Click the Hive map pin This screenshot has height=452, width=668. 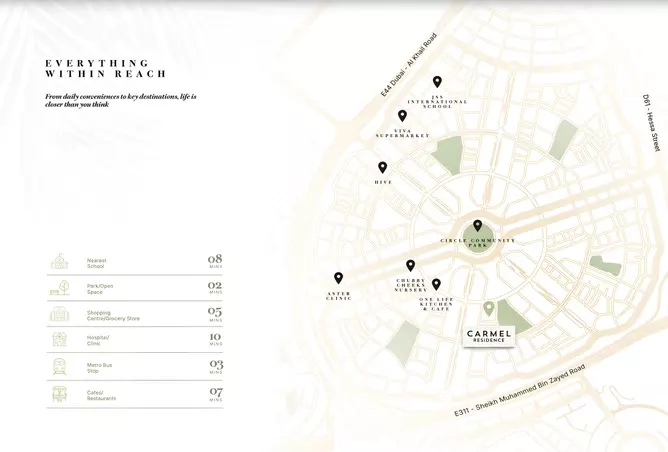point(382,168)
